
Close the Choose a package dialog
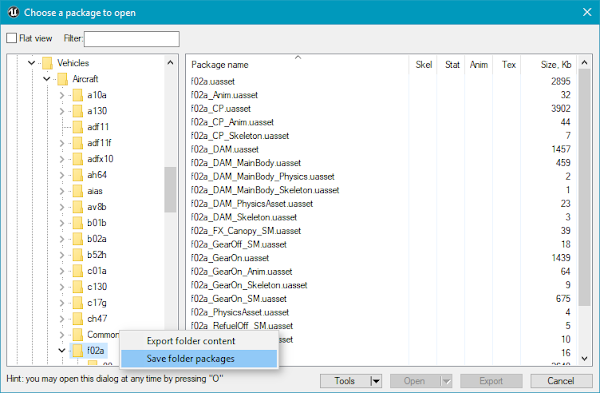(x=587, y=12)
